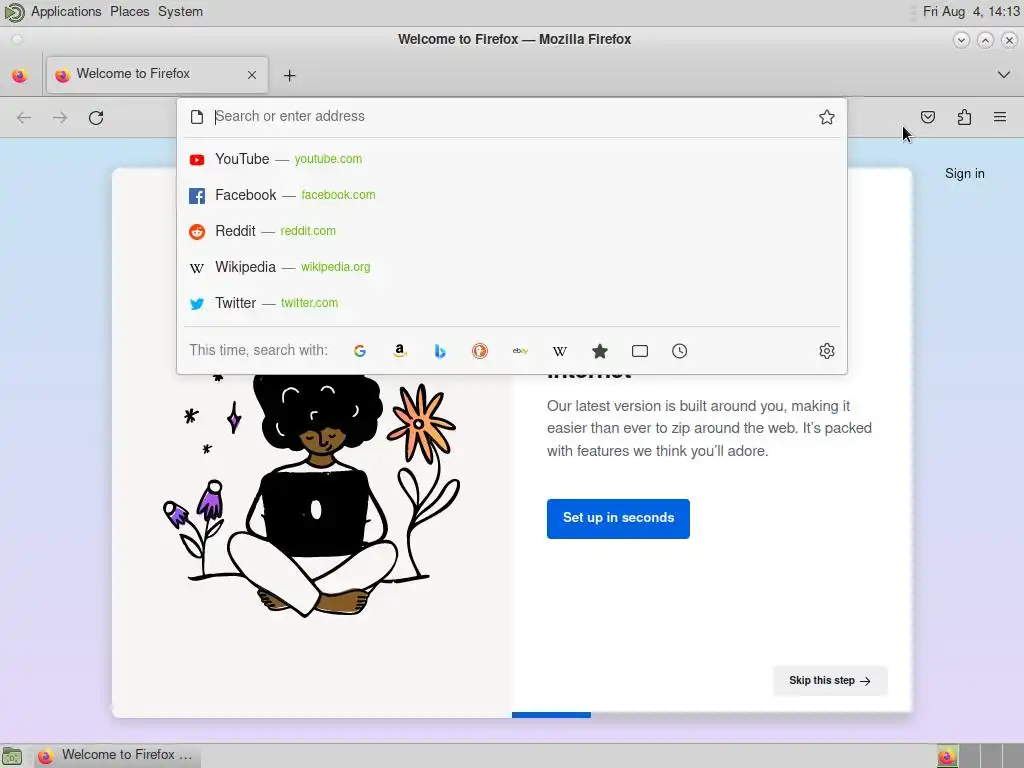Search this time with Bing

coord(440,351)
